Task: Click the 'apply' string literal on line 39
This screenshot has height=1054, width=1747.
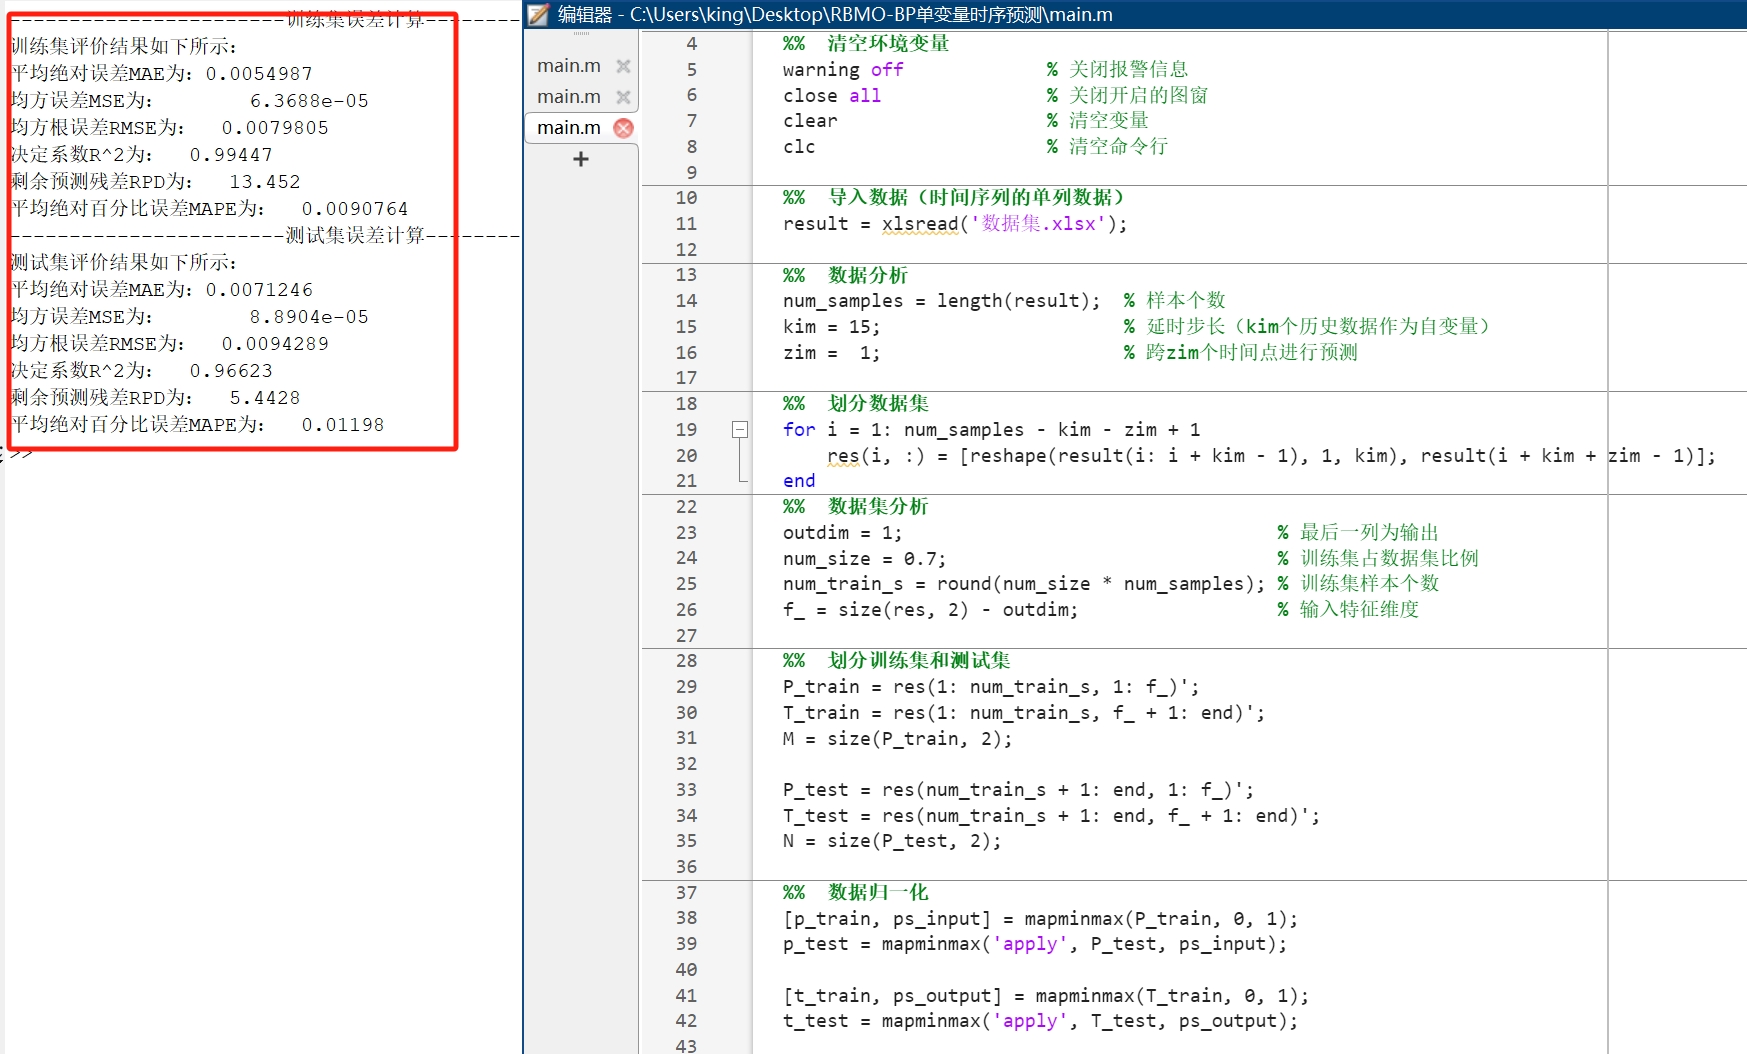Action: [1031, 944]
